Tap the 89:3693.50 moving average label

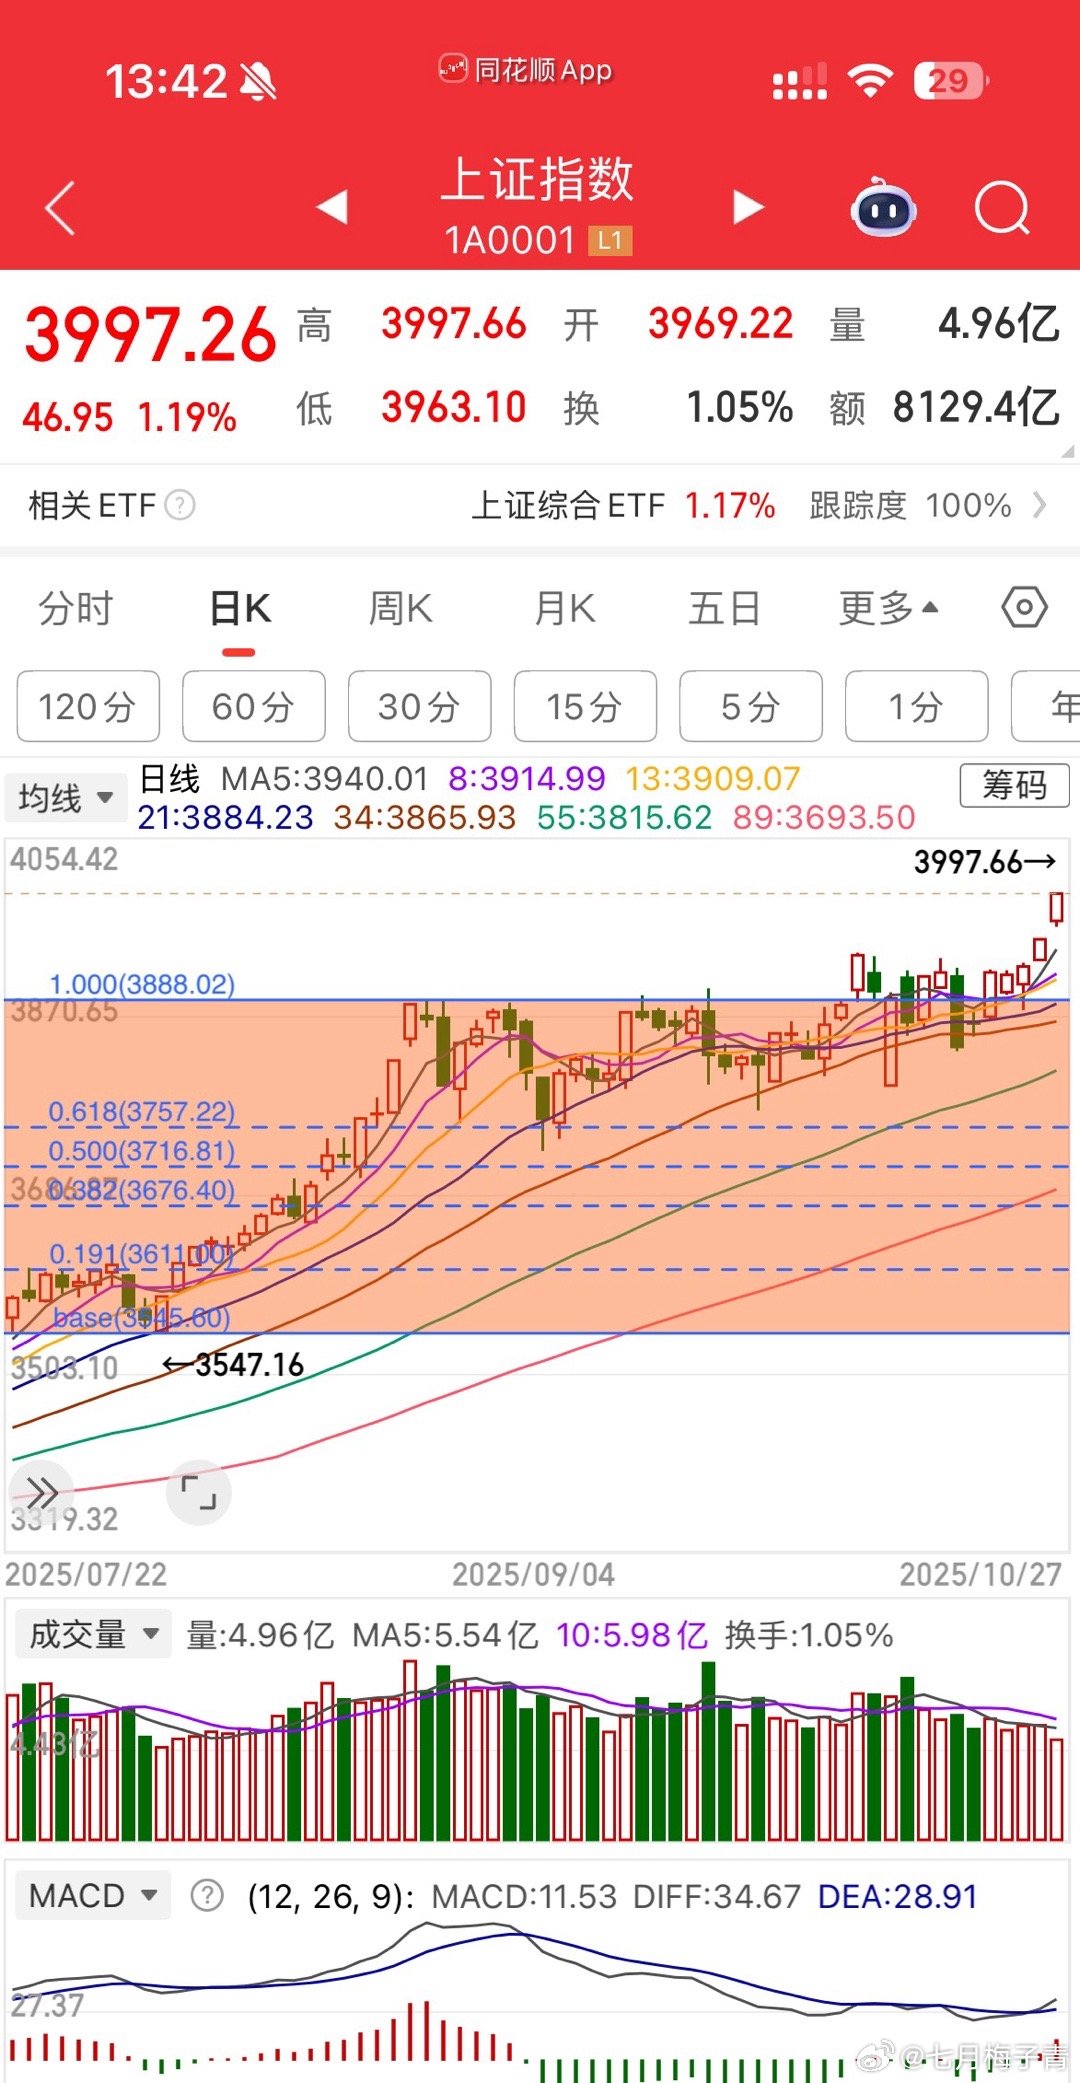coord(824,817)
